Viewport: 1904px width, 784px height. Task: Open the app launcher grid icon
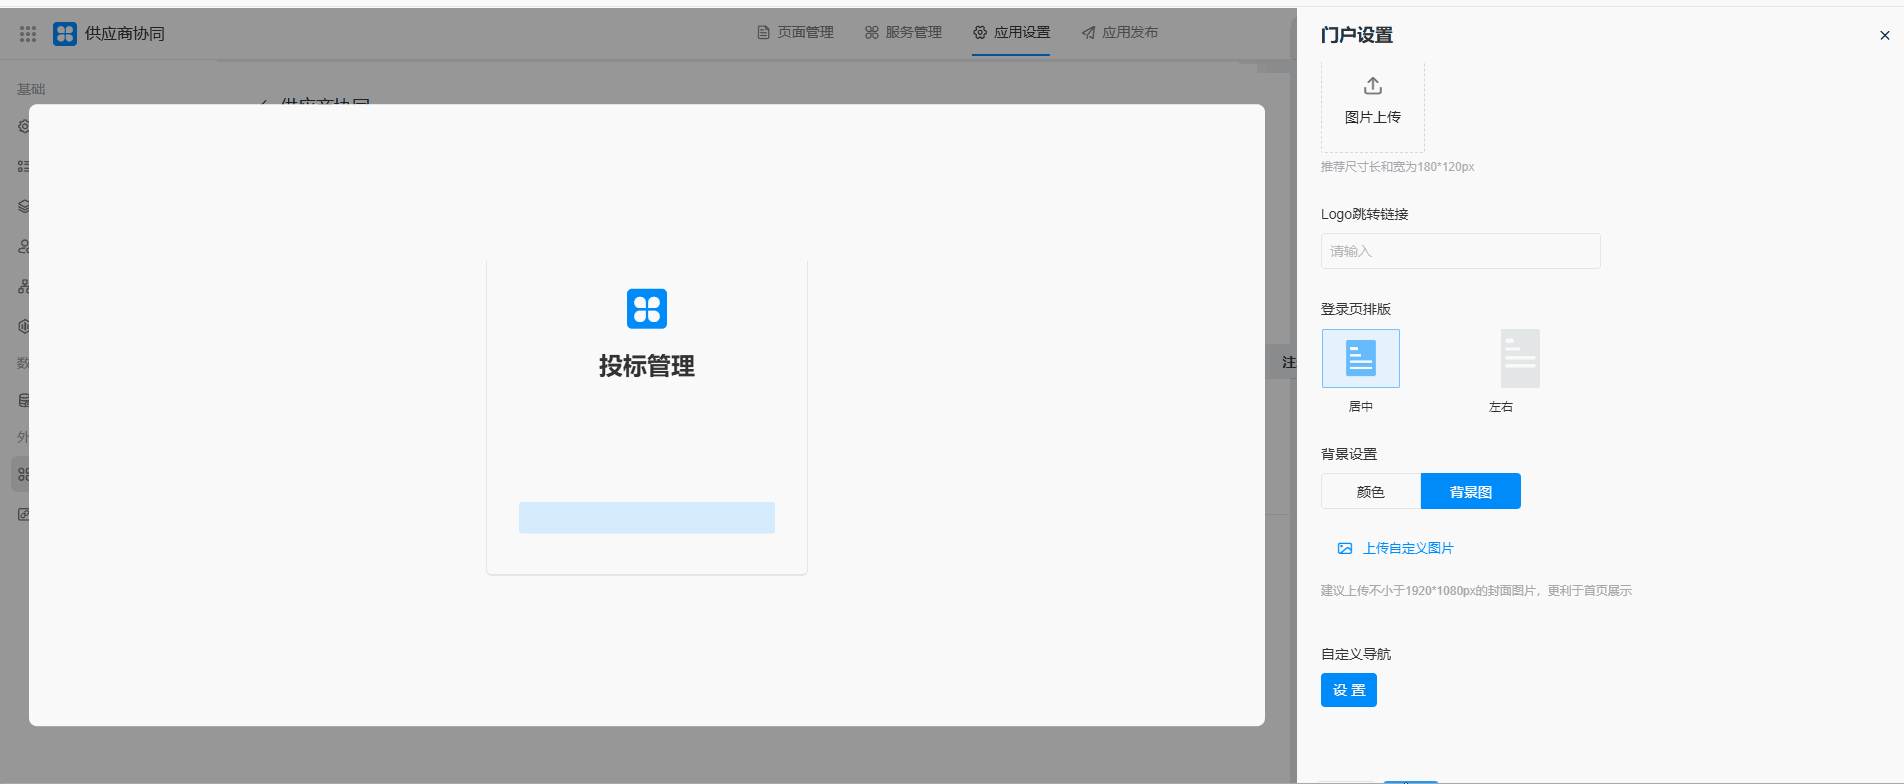(x=28, y=34)
